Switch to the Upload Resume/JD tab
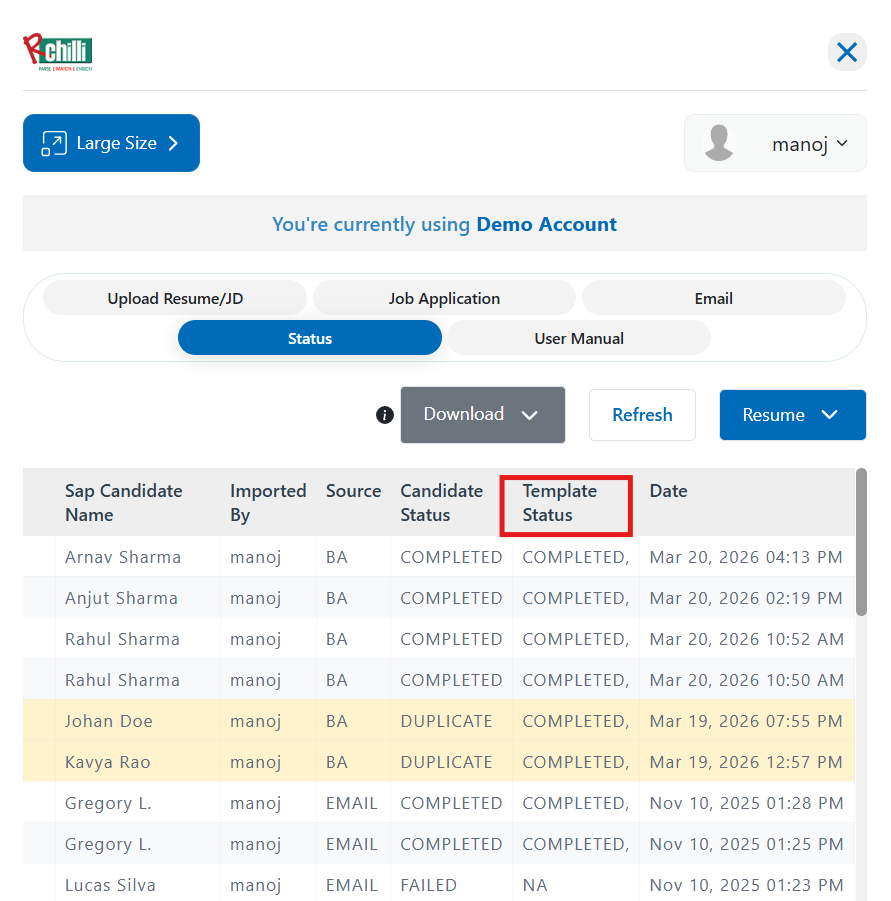 (x=175, y=298)
